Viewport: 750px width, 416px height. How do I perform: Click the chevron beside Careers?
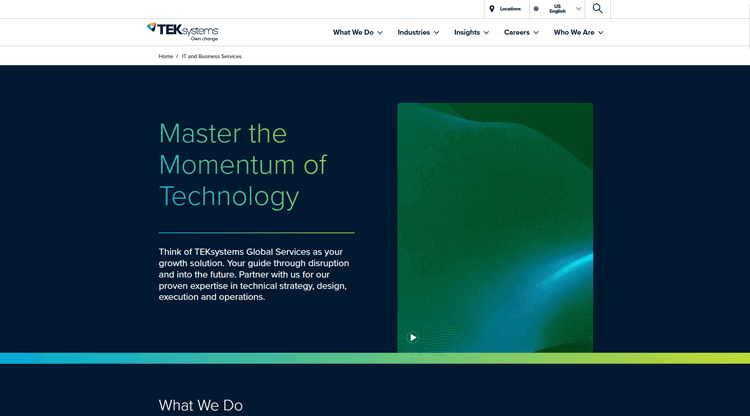tap(536, 33)
